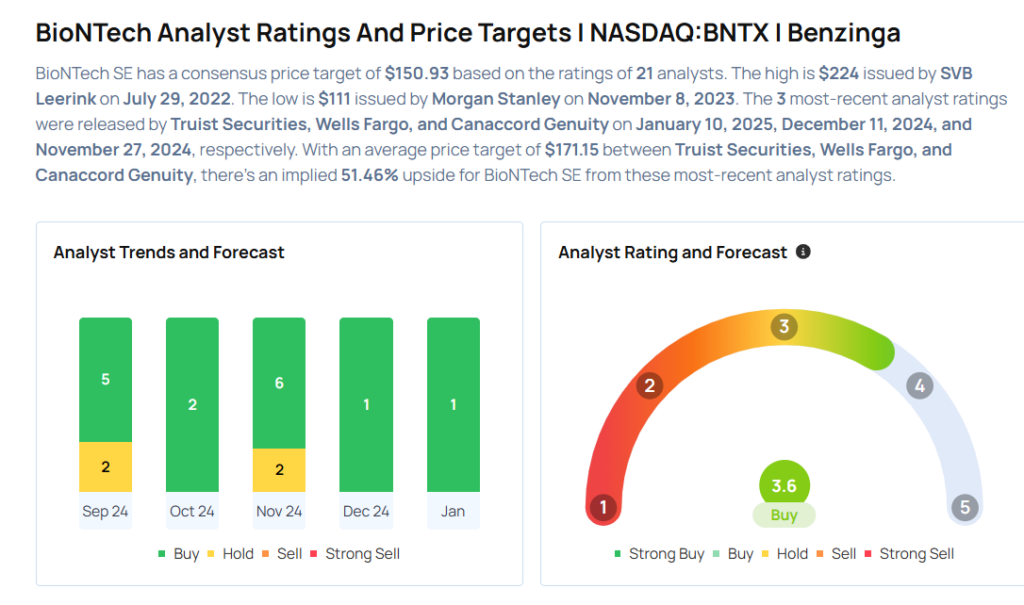Click the Nov 24 yellow Hold bar segment
Screen dimensions: 1024x605
click(279, 470)
